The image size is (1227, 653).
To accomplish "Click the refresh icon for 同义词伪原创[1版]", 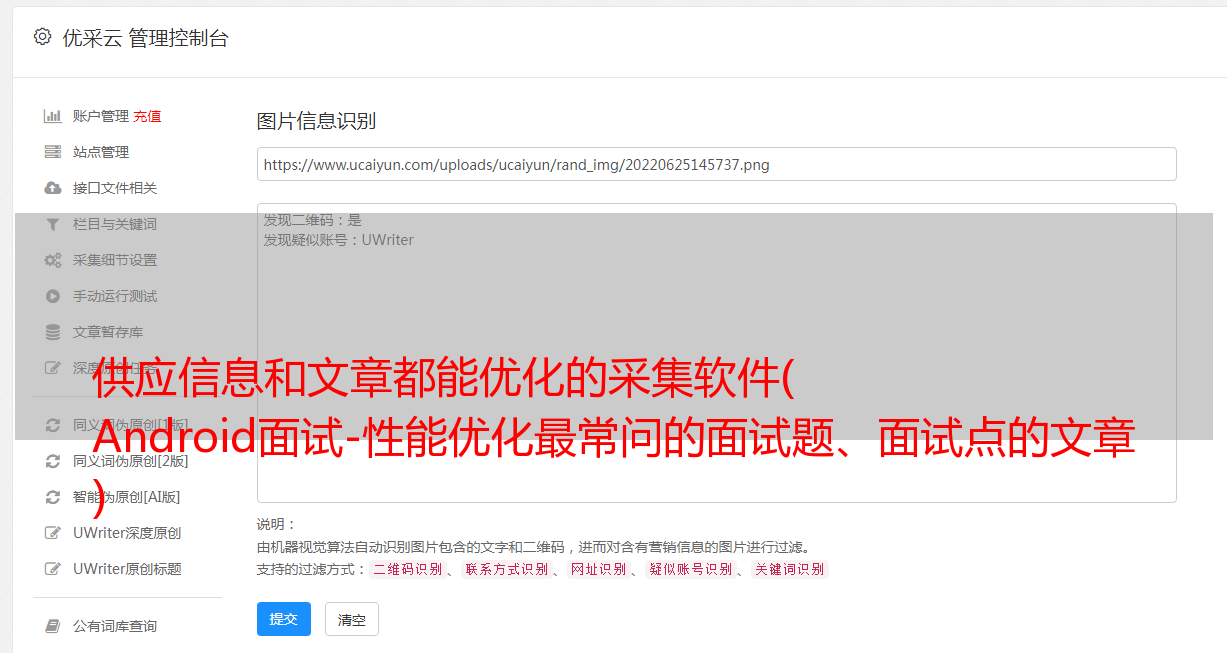I will (53, 425).
